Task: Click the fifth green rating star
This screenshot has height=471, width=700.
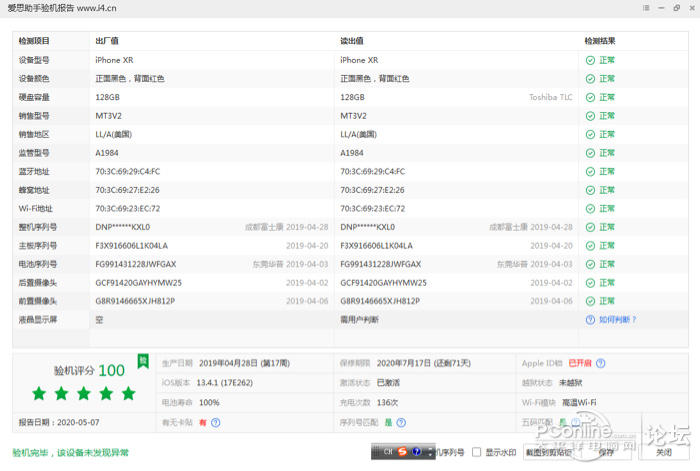Action: coord(129,393)
